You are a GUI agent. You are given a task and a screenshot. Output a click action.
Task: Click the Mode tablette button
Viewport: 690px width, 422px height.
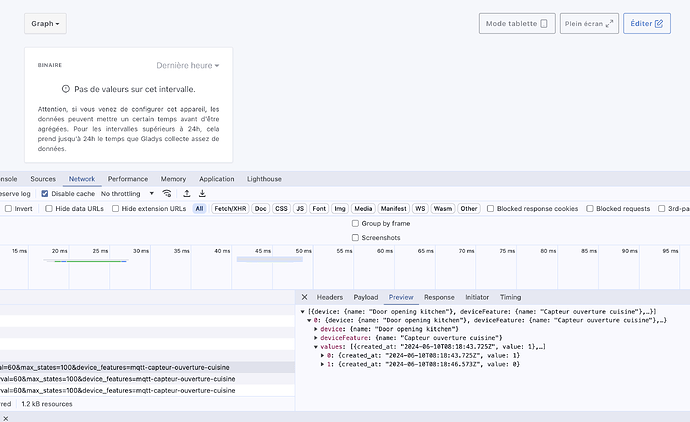[x=517, y=24]
